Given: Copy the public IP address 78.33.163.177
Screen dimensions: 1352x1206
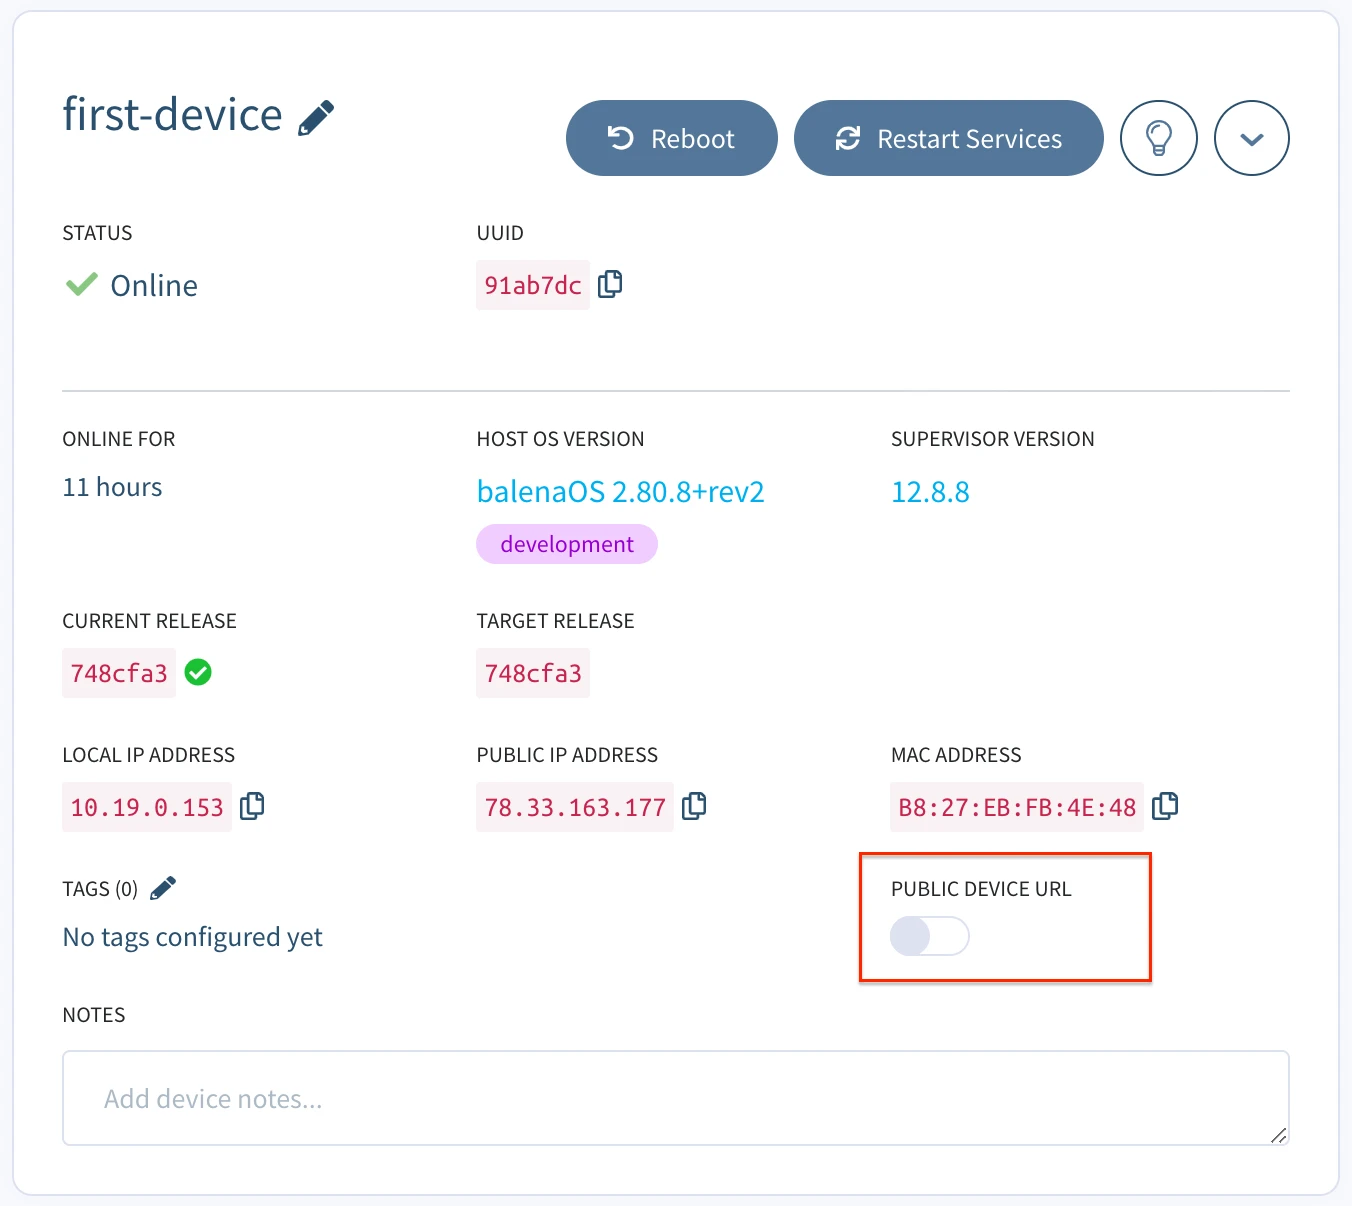Looking at the screenshot, I should click(x=695, y=806).
